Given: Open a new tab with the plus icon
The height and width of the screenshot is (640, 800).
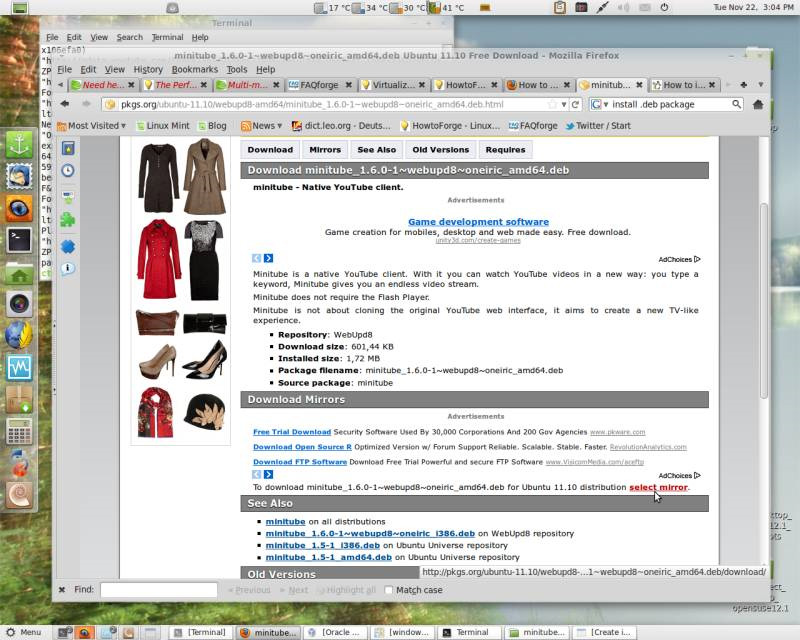Looking at the screenshot, I should (743, 85).
